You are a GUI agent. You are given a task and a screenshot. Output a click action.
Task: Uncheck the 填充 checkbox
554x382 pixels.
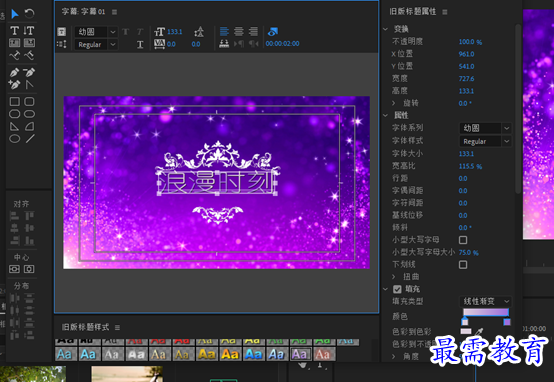click(397, 289)
